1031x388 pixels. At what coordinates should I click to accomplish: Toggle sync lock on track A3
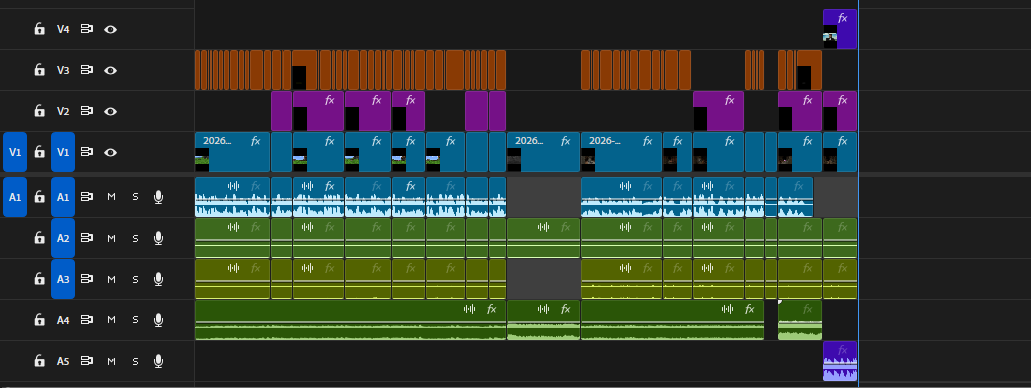87,279
